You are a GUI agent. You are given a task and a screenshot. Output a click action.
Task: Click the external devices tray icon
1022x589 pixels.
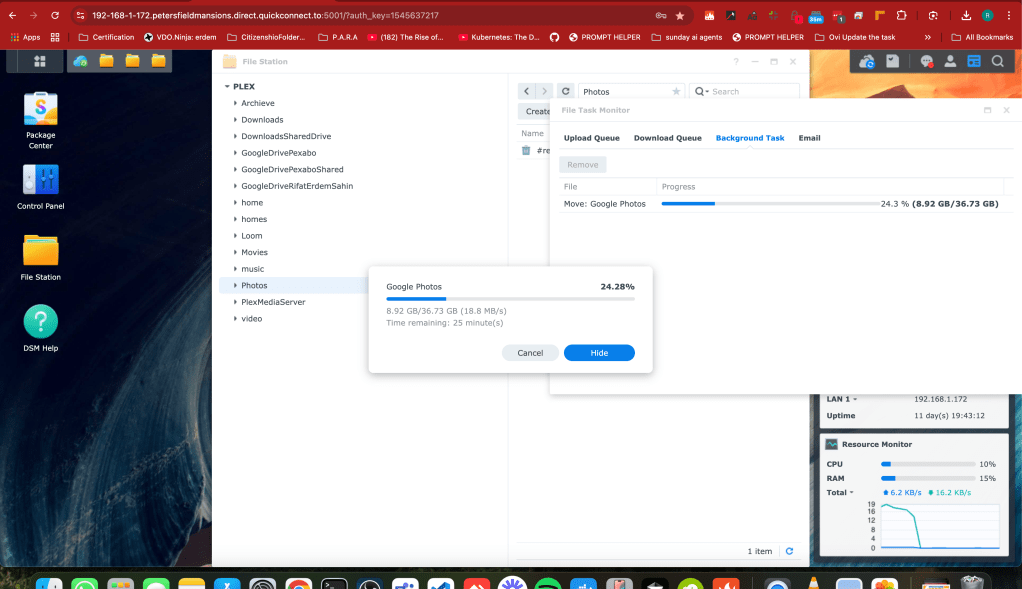(x=892, y=61)
